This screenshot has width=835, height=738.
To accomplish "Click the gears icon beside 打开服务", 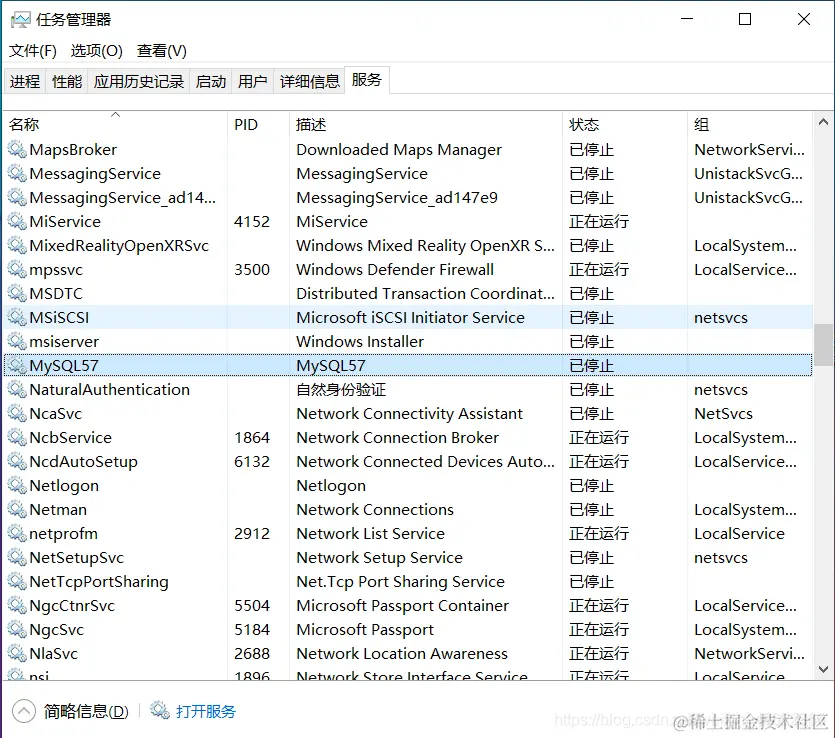I will coord(160,710).
